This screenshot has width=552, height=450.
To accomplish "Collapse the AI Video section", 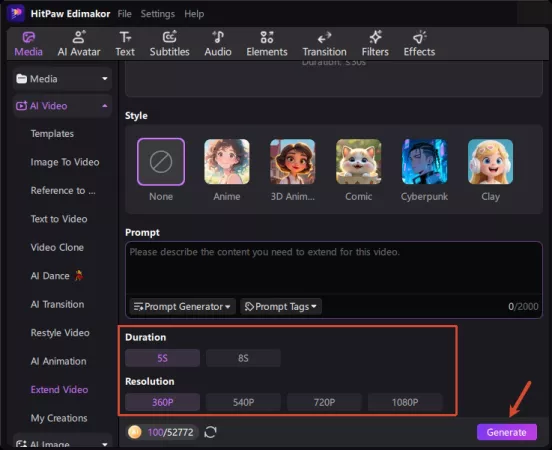I will [63, 106].
